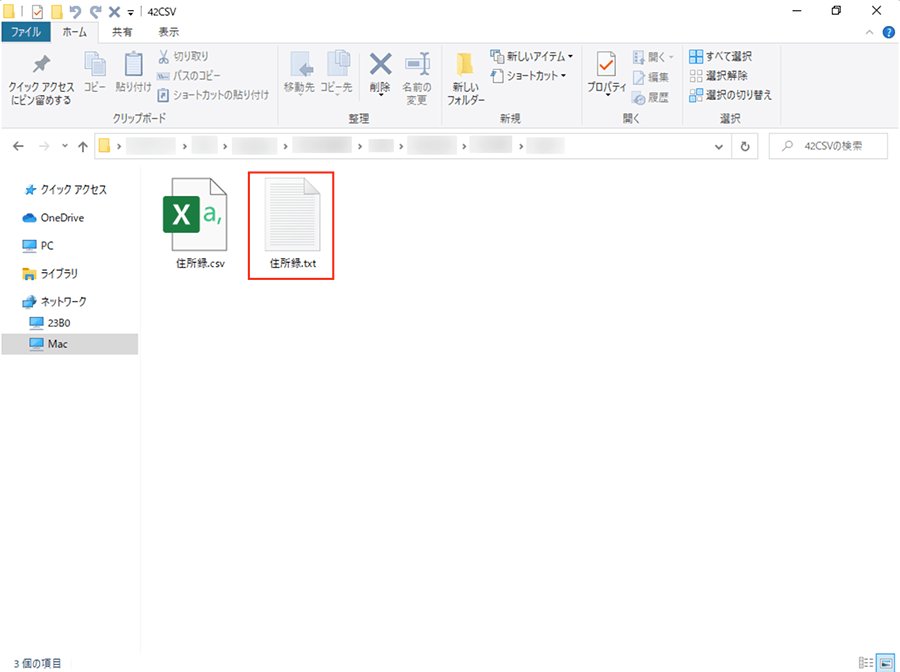
Task: Click Delete X in quick access toolbar
Action: 114,11
